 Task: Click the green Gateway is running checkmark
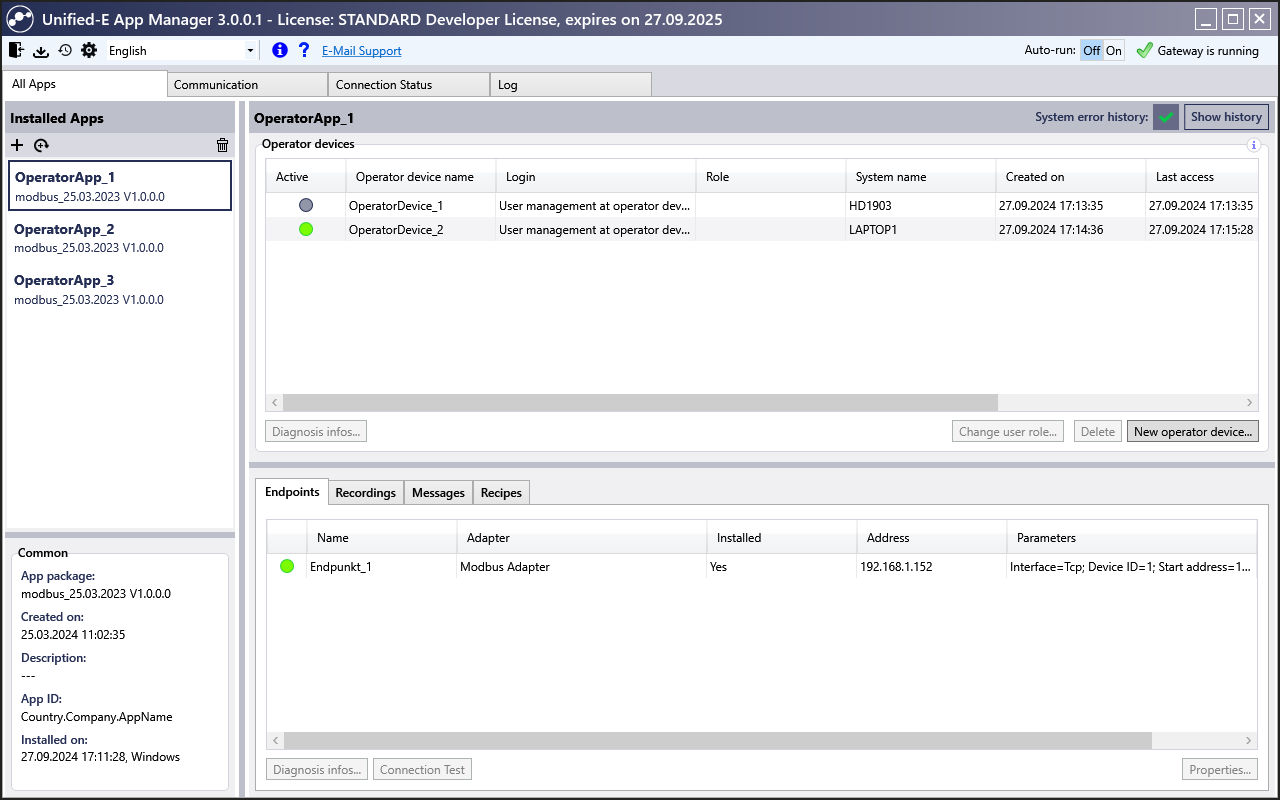1145,50
